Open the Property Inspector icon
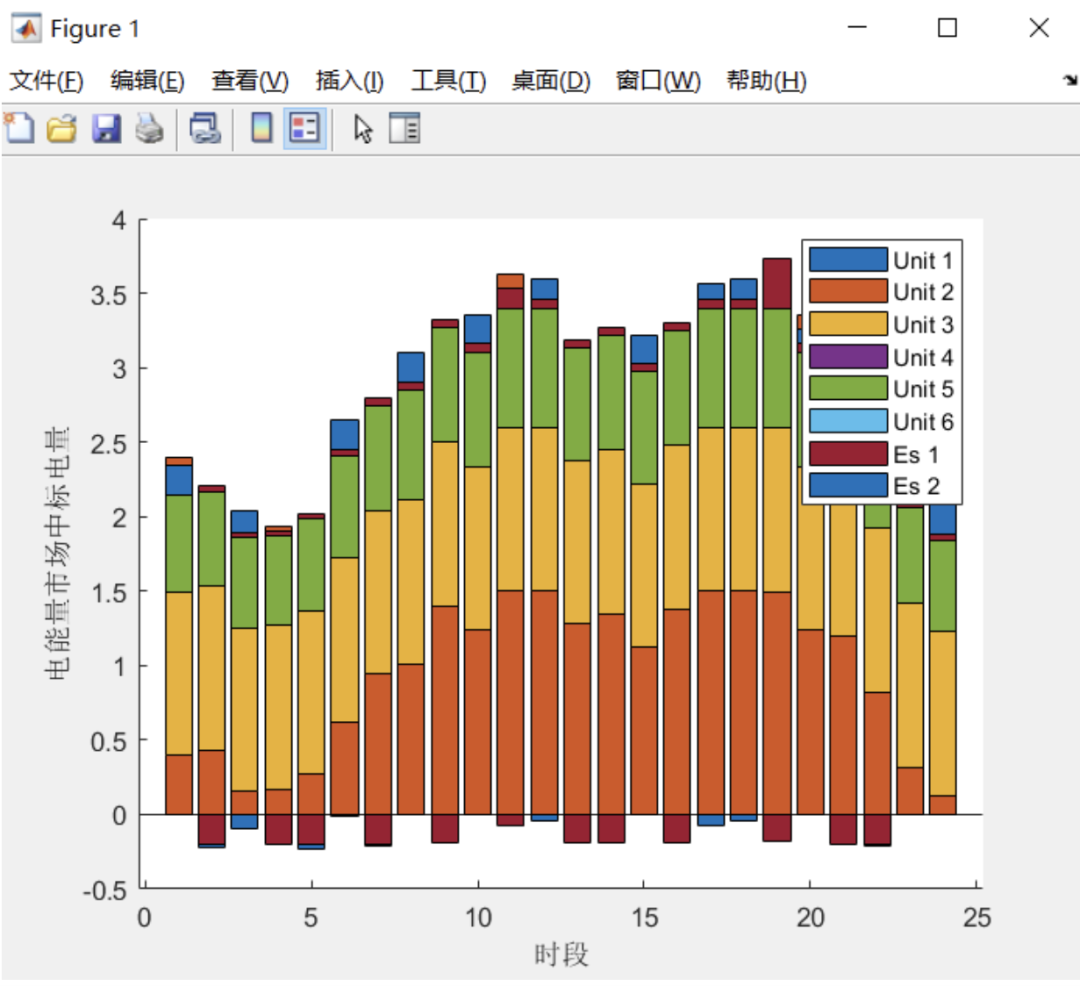 click(x=404, y=128)
